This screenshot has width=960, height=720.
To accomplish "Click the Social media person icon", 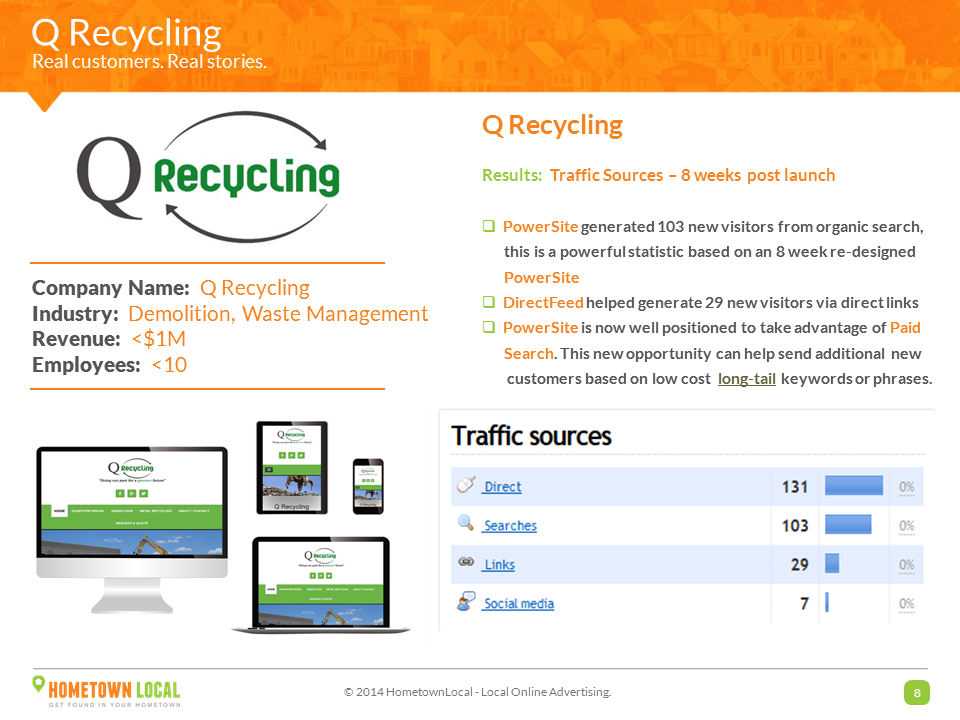I will tap(465, 602).
